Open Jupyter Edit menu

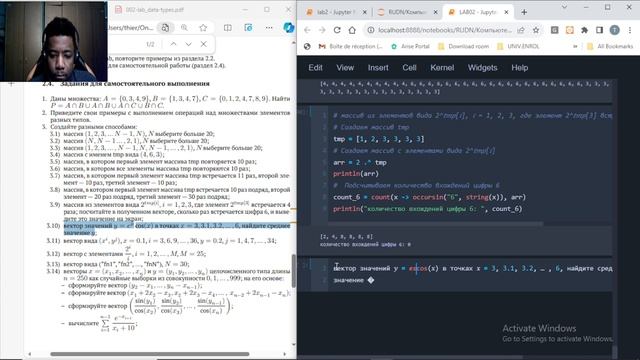[315, 68]
